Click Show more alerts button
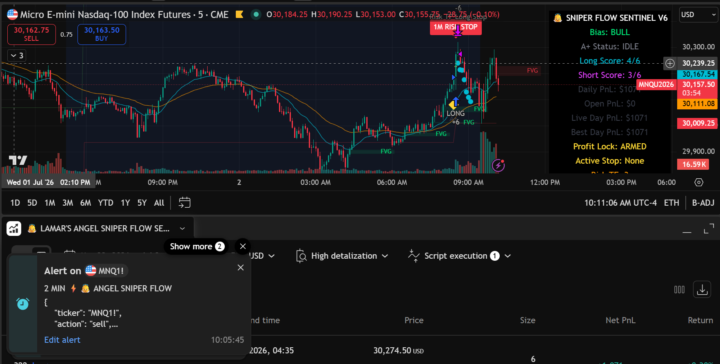Image resolution: width=720 pixels, height=364 pixels. coord(197,246)
